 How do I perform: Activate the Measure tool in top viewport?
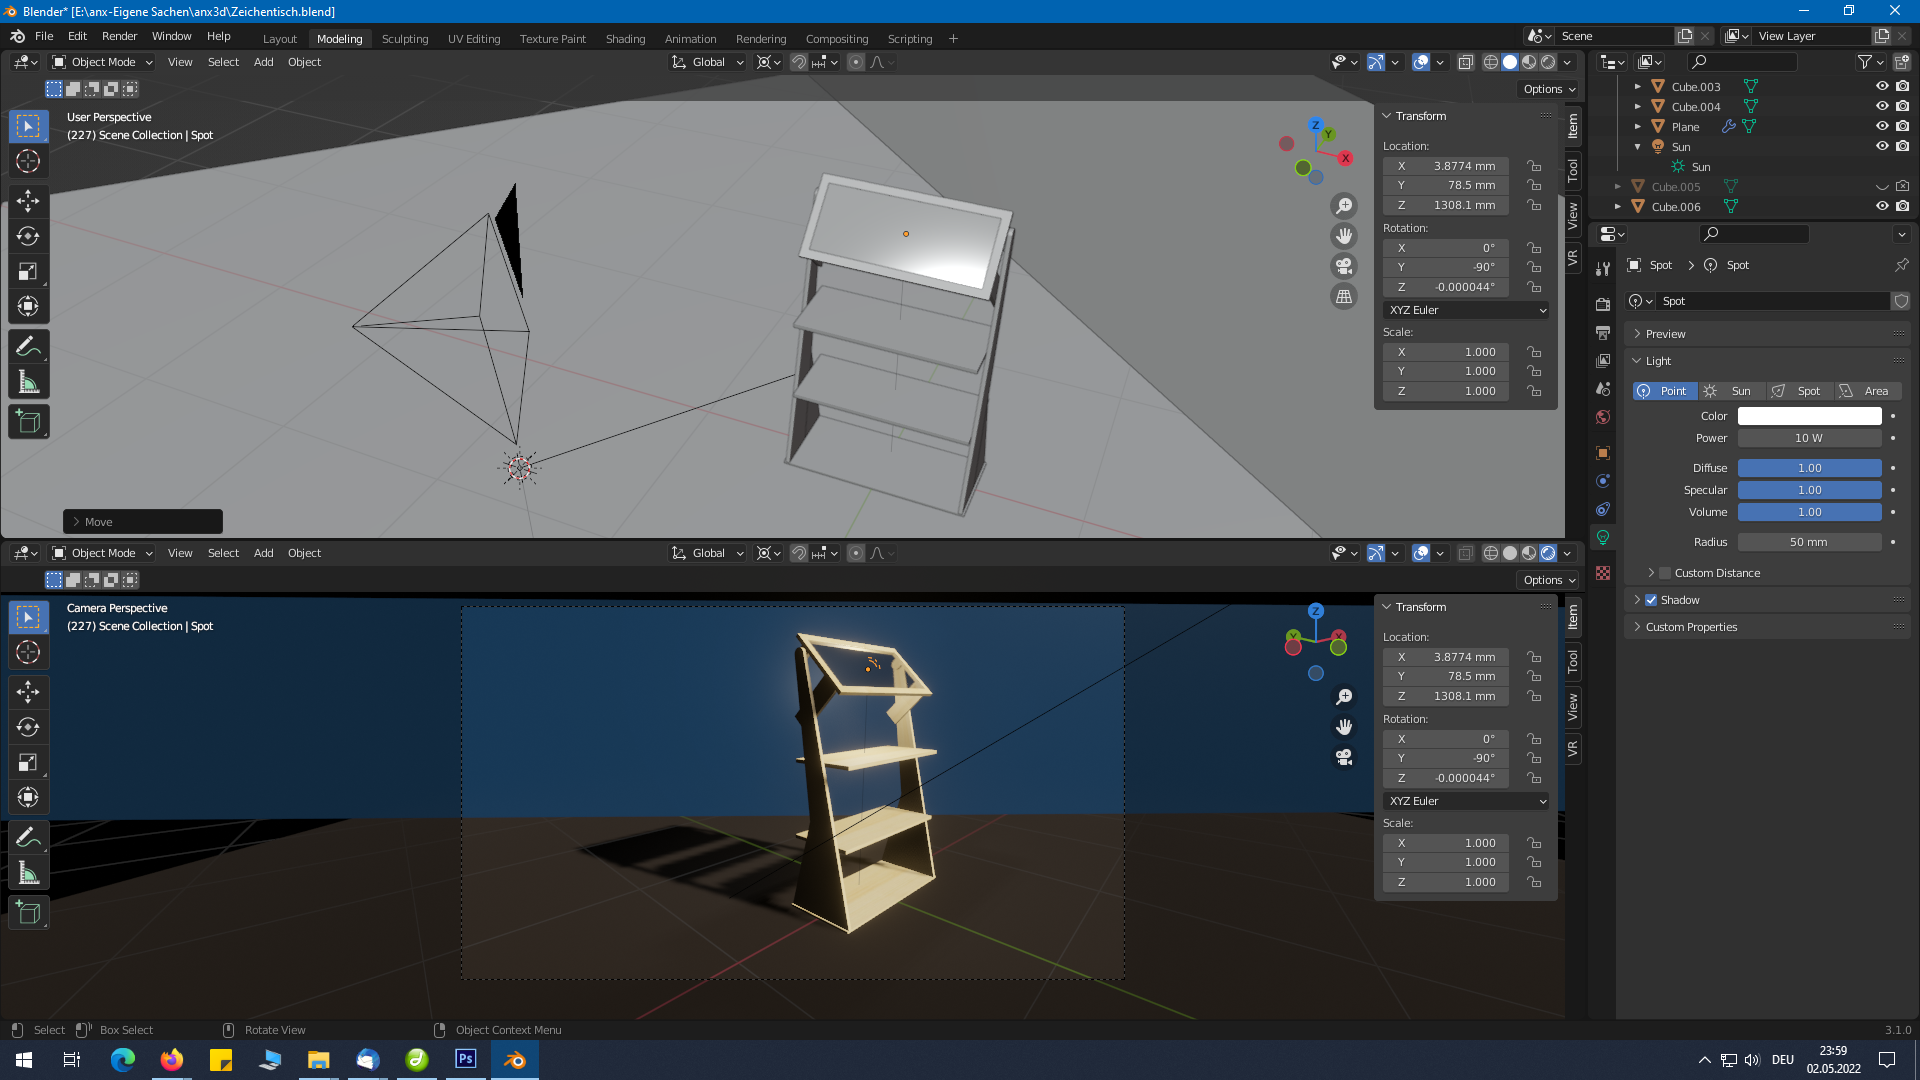pyautogui.click(x=28, y=382)
